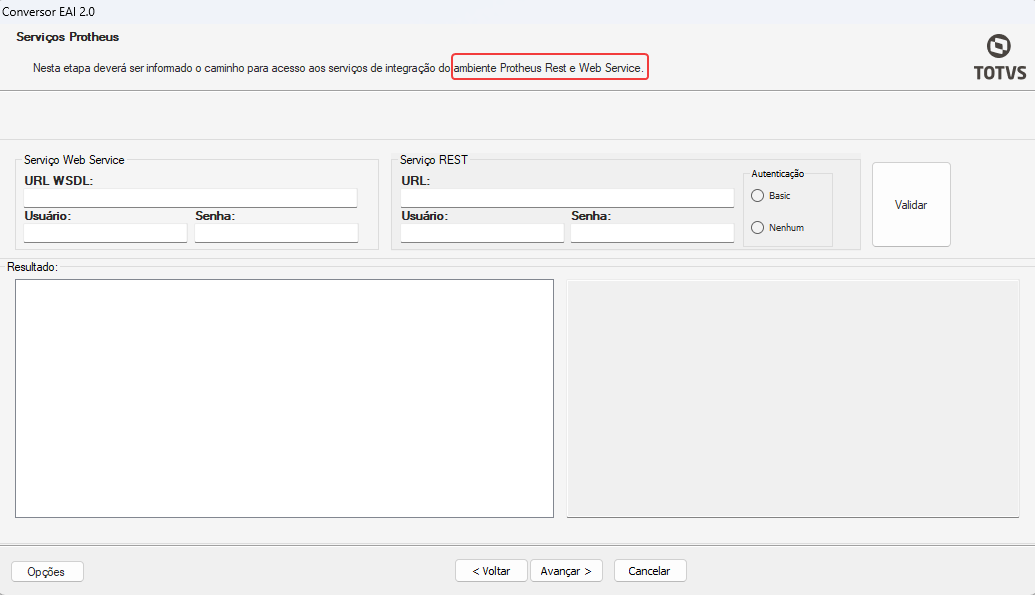Click the 'Serviço Web Service' group label

pyautogui.click(x=74, y=160)
